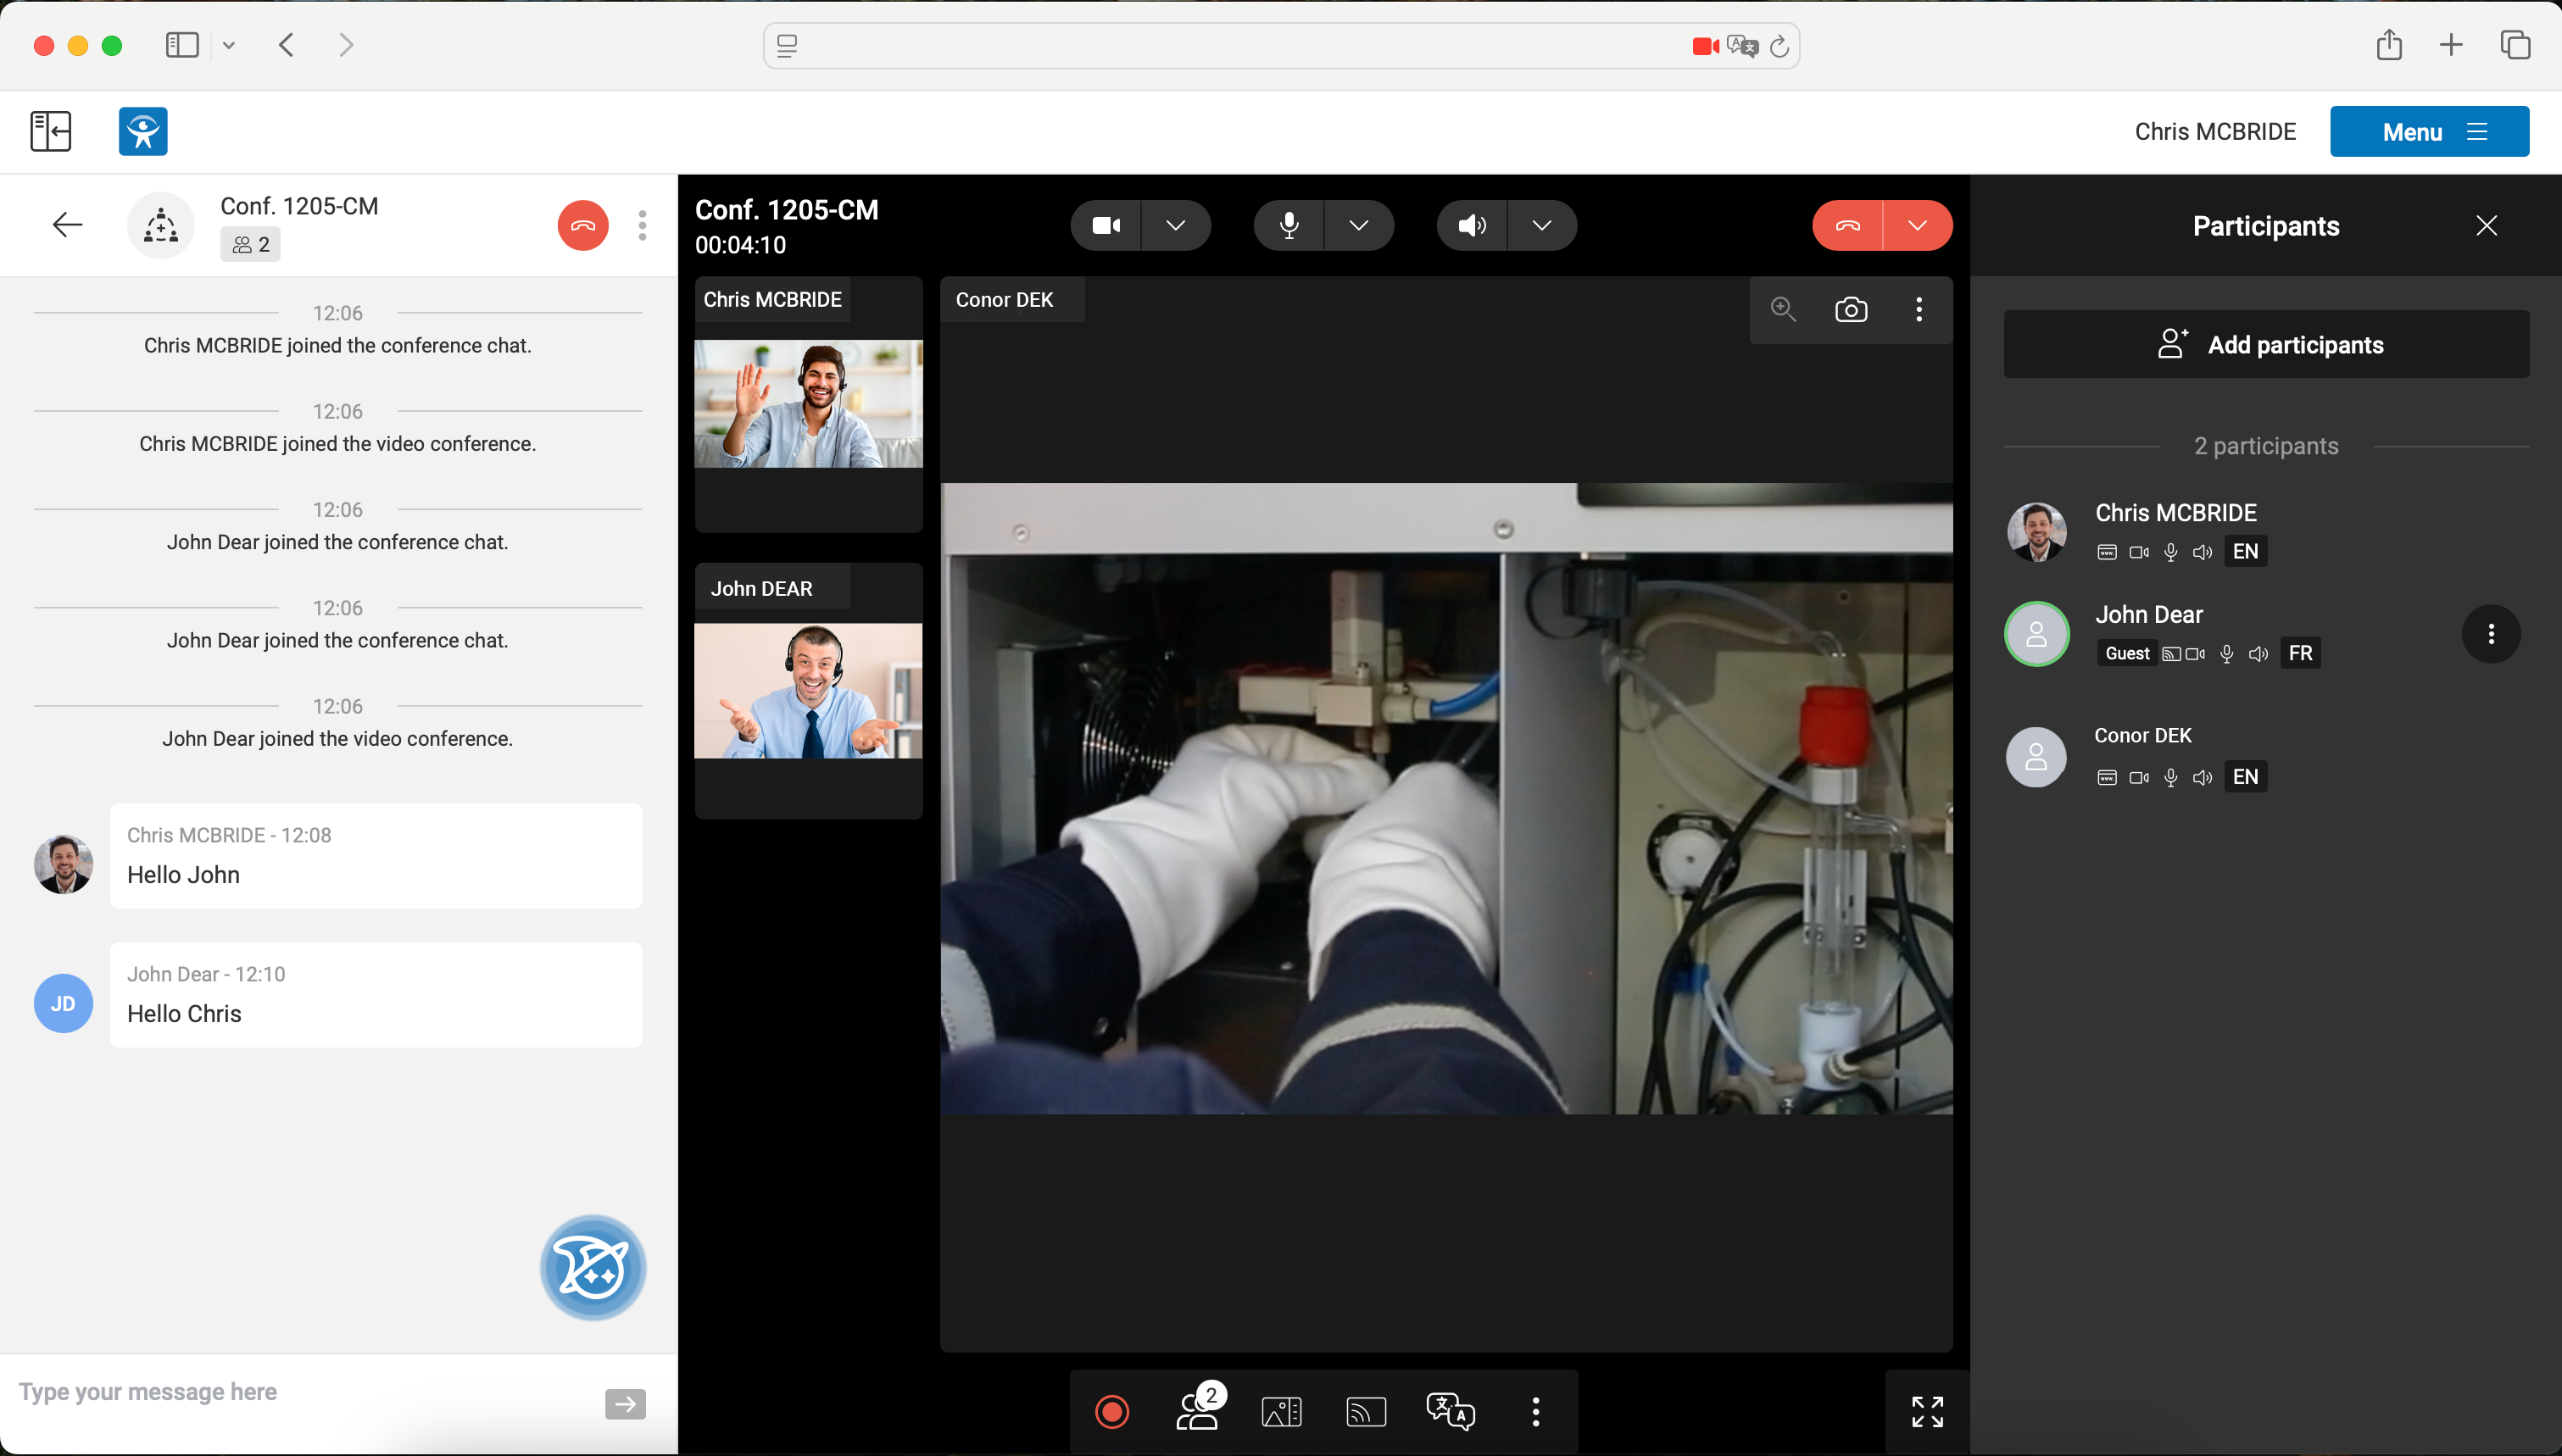The width and height of the screenshot is (2562, 1456).
Task: Open the participants list icon with badge
Action: [1197, 1411]
